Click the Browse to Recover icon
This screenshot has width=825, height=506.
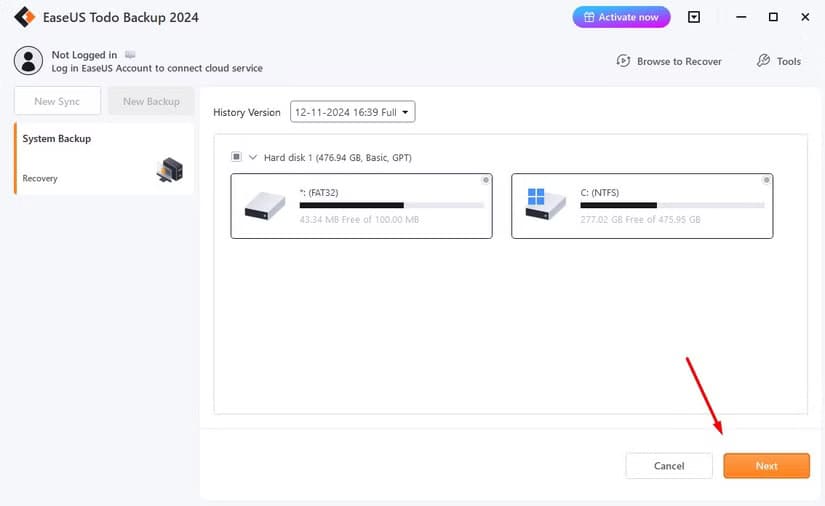tap(623, 61)
